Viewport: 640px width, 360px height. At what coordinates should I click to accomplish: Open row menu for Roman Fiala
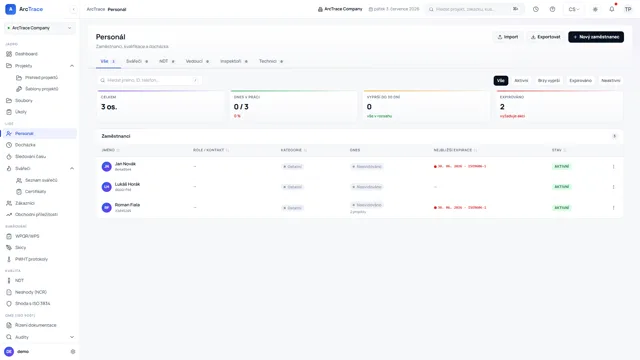(613, 208)
